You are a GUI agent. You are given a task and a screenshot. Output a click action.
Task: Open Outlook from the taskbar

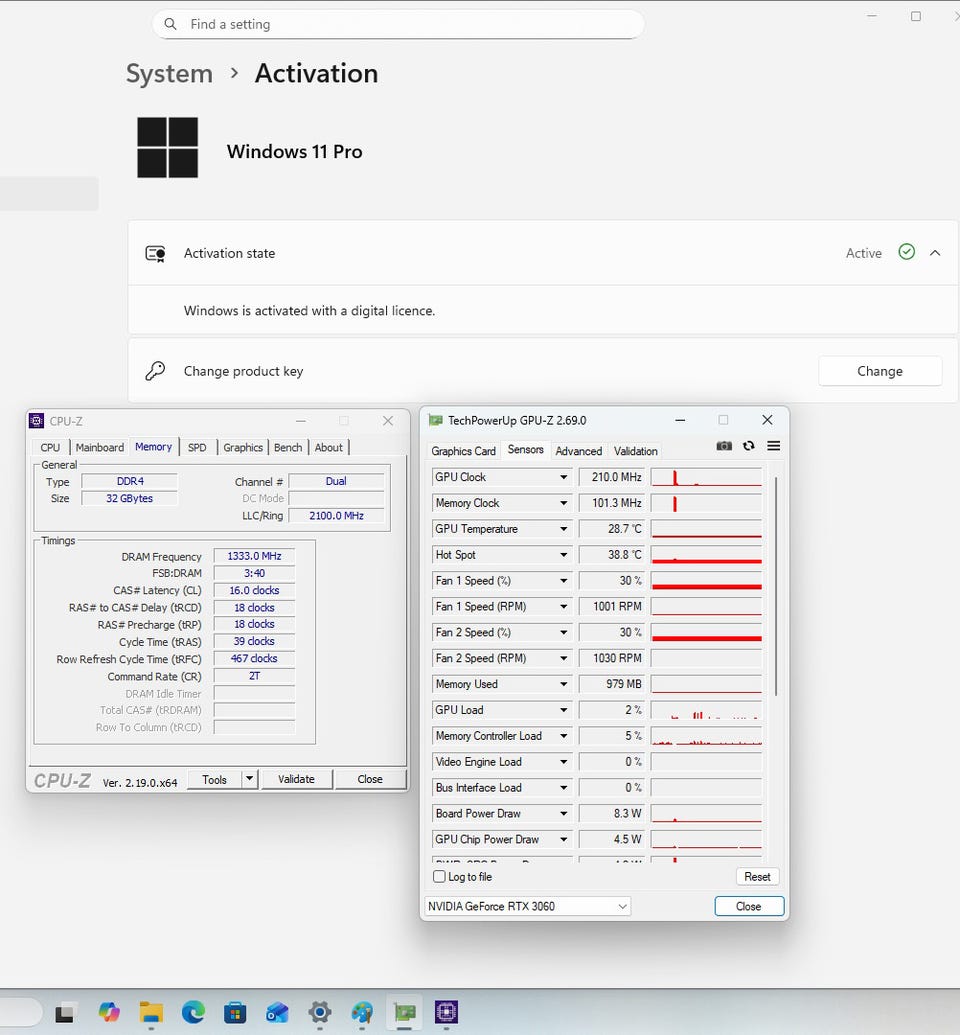coord(277,1012)
